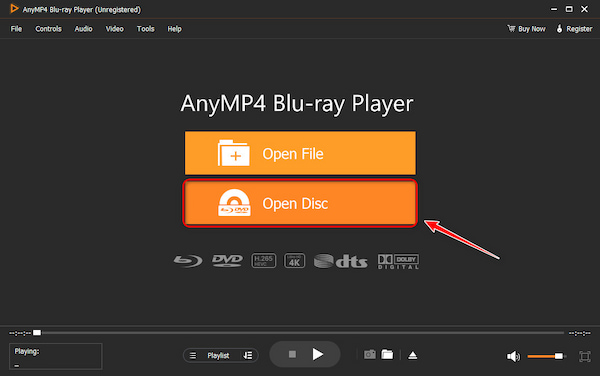Click the shopping cart icon
The image size is (600, 376).
pyautogui.click(x=511, y=28)
